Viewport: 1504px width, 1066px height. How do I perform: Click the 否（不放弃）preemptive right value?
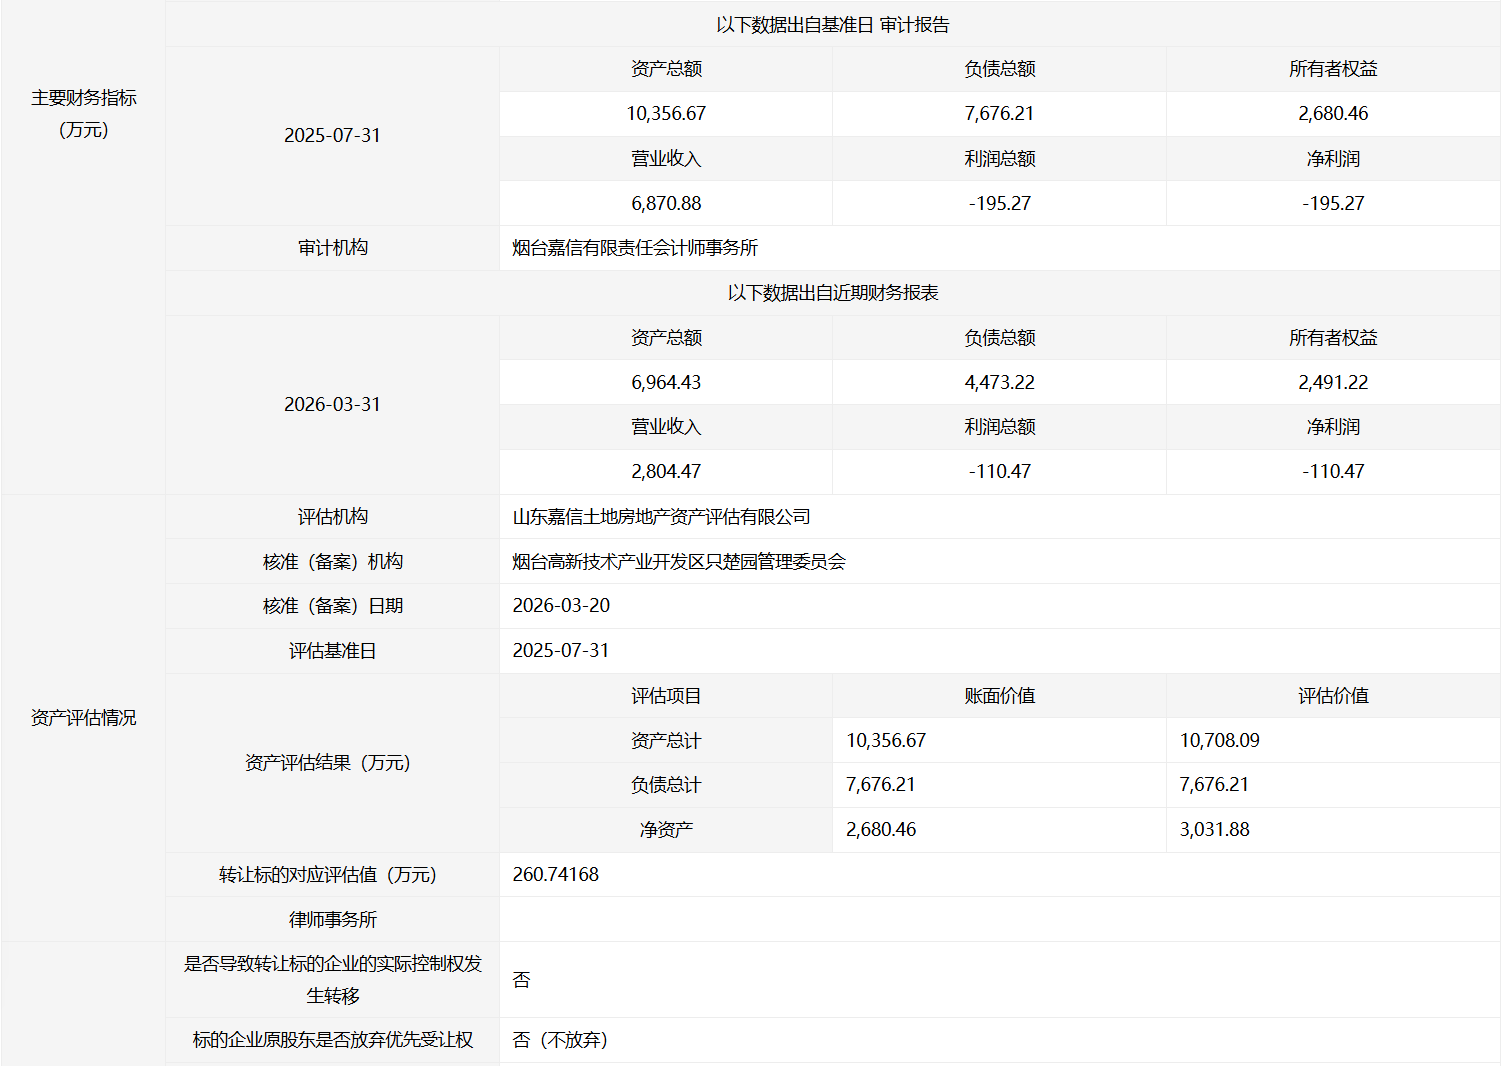click(x=560, y=1040)
